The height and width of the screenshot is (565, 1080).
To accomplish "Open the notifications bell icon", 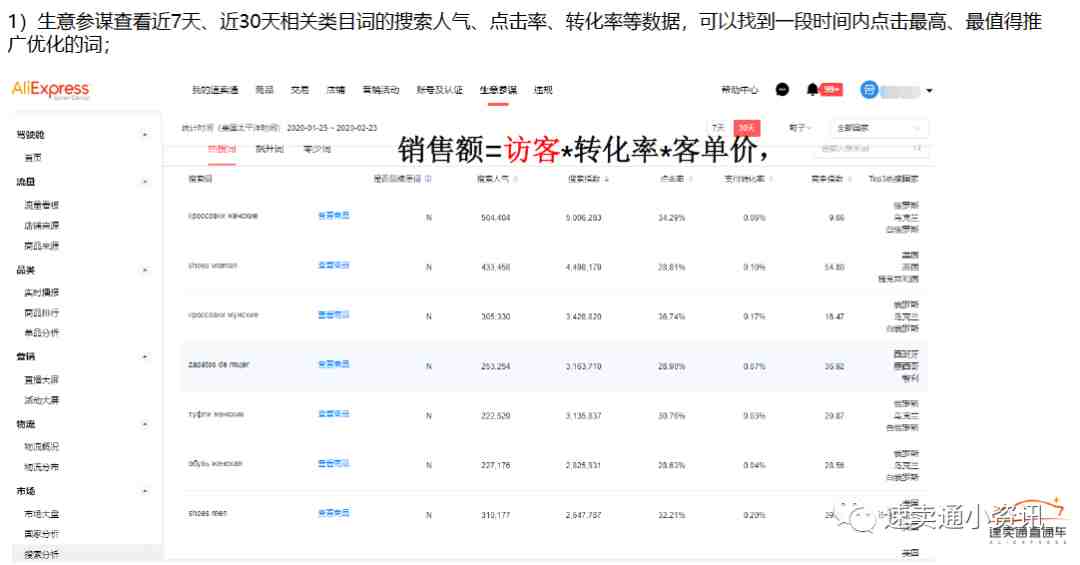I will click(x=812, y=90).
